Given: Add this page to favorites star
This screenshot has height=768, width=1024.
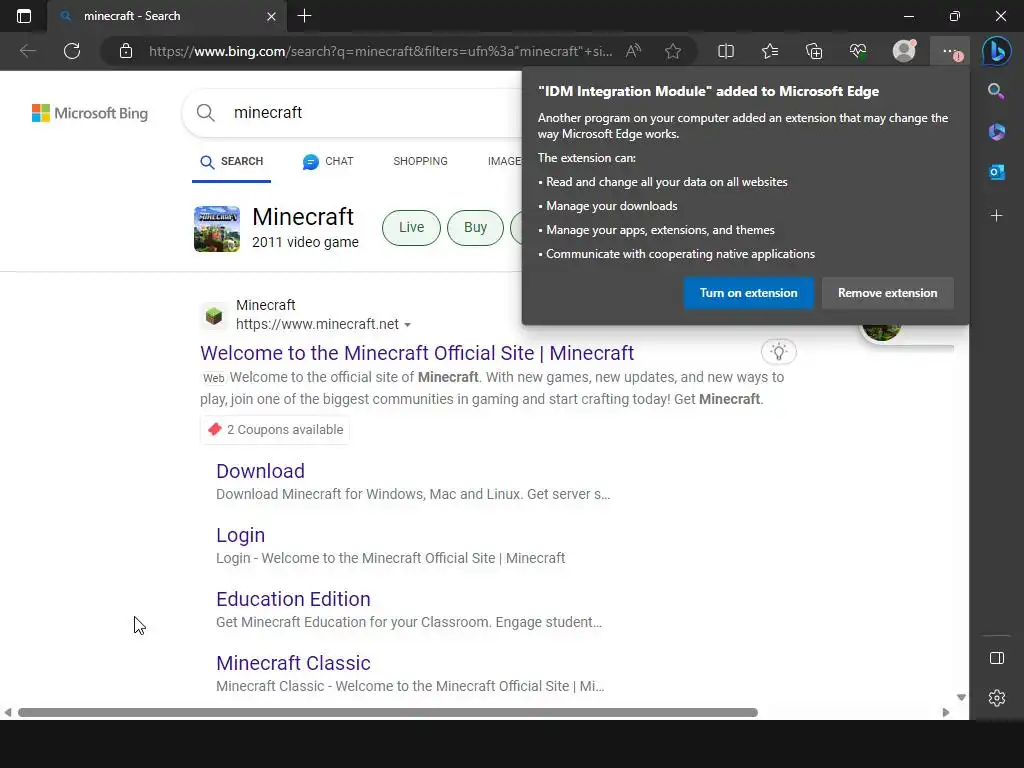Looking at the screenshot, I should (x=673, y=51).
